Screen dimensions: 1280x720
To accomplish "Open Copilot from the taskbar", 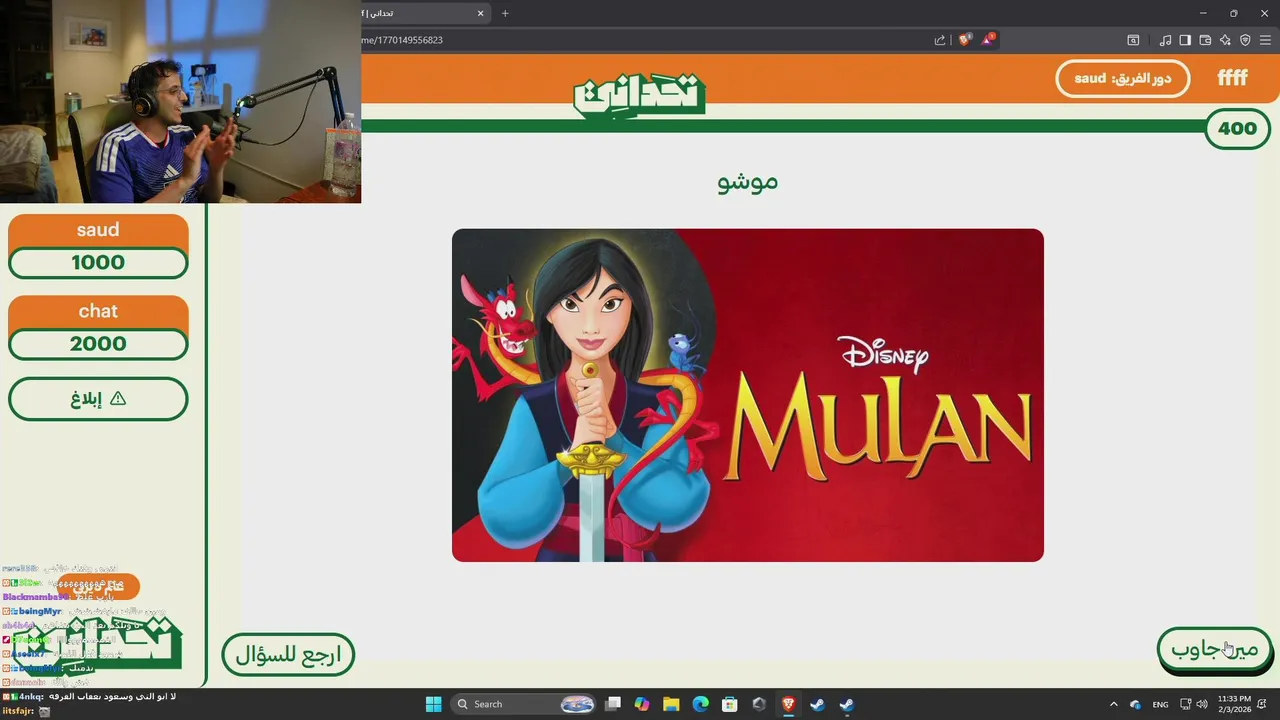I will click(642, 704).
